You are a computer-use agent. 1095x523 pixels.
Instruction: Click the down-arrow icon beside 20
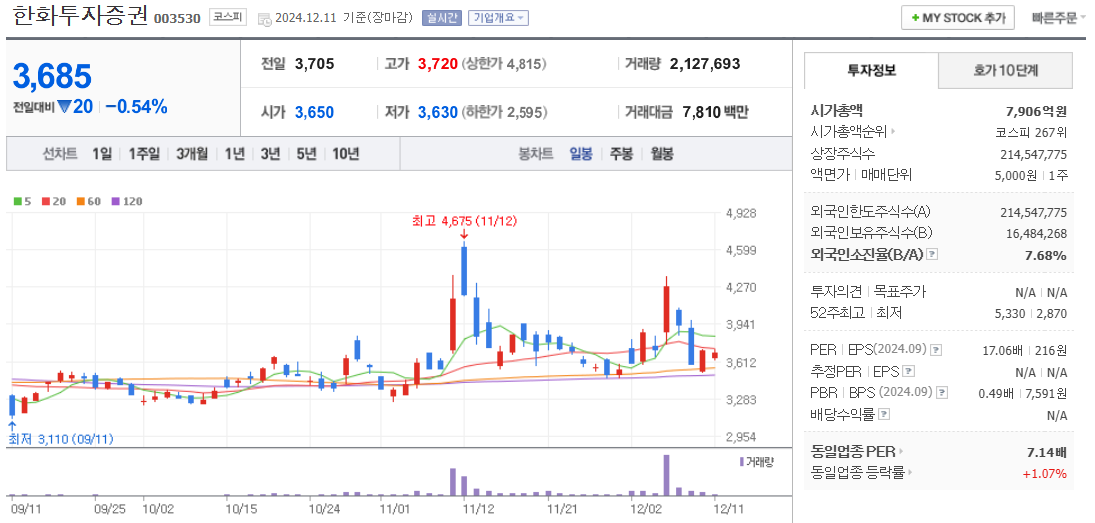(65, 108)
